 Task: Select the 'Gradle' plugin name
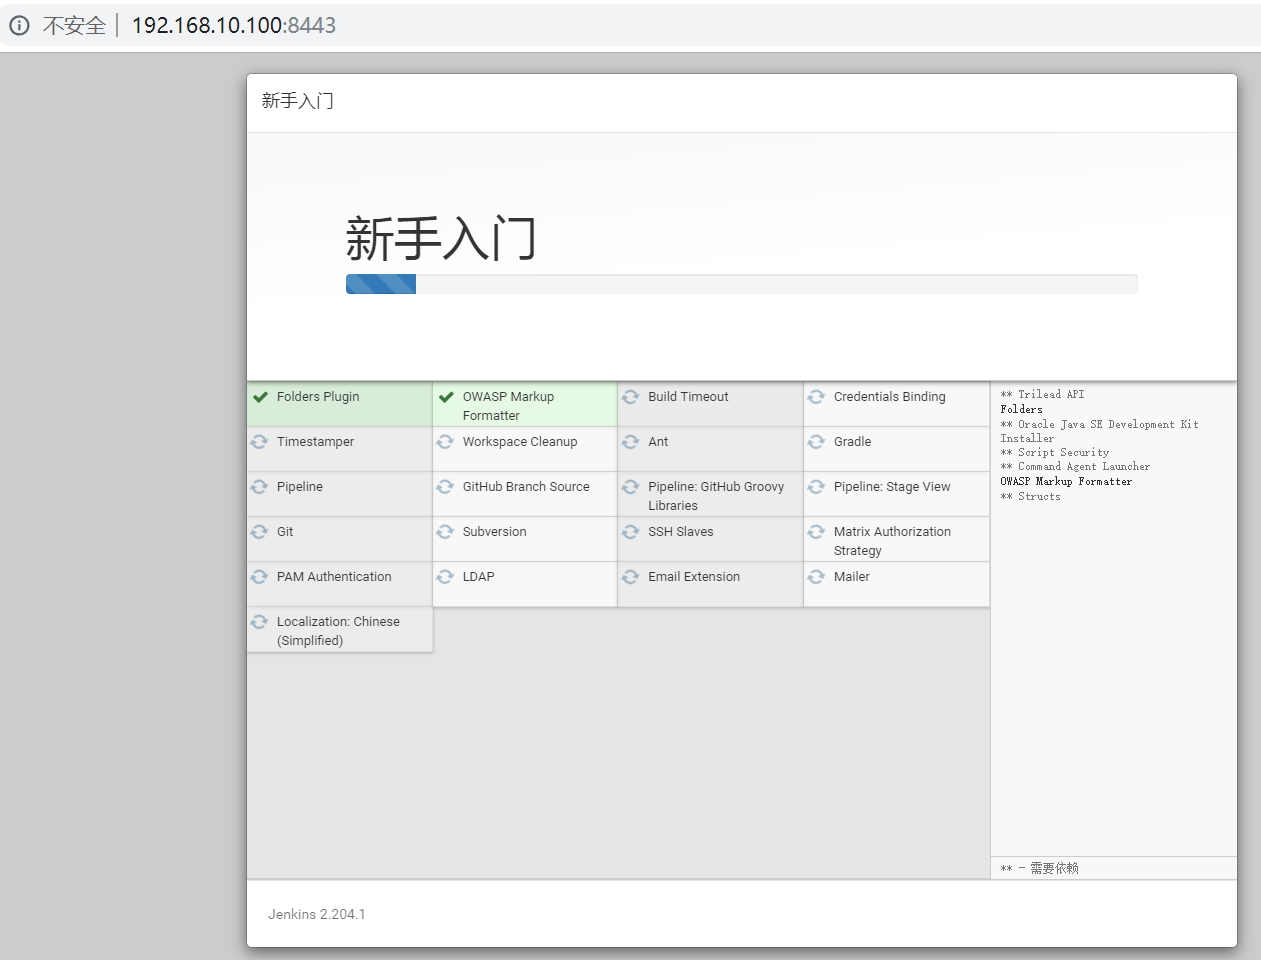click(x=852, y=442)
